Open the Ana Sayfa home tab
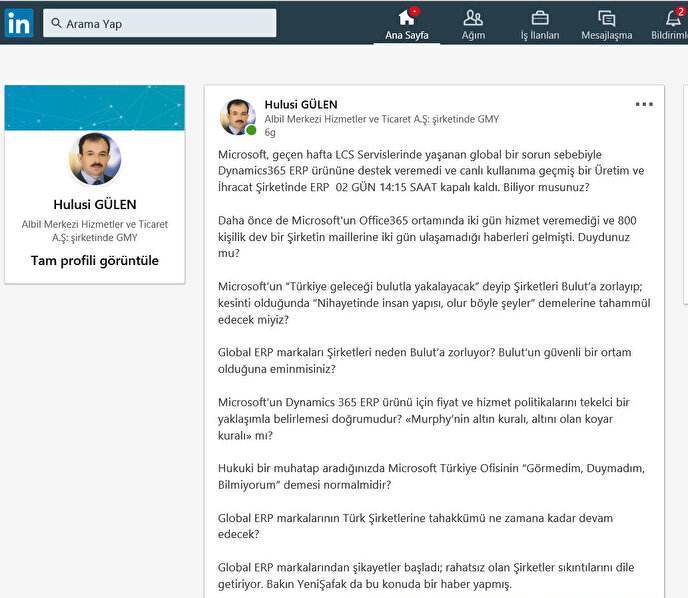 pos(407,24)
